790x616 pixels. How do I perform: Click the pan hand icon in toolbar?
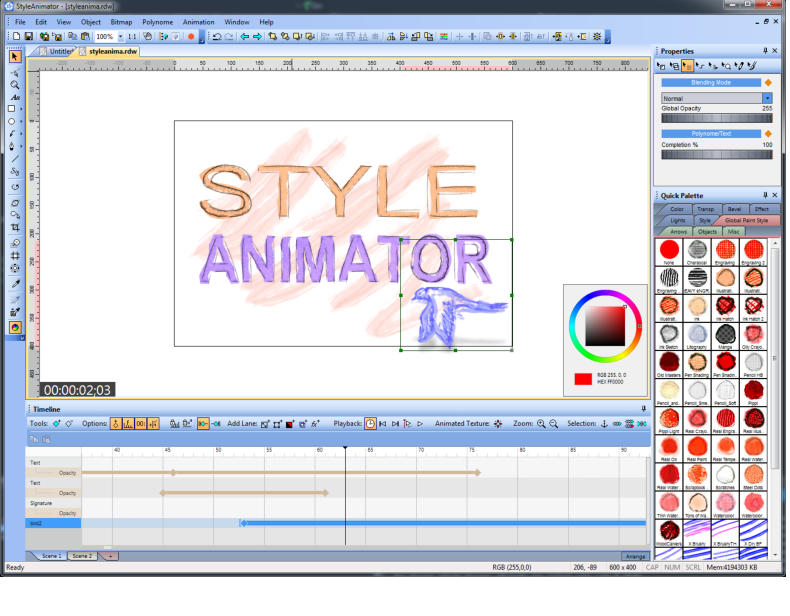[147, 36]
